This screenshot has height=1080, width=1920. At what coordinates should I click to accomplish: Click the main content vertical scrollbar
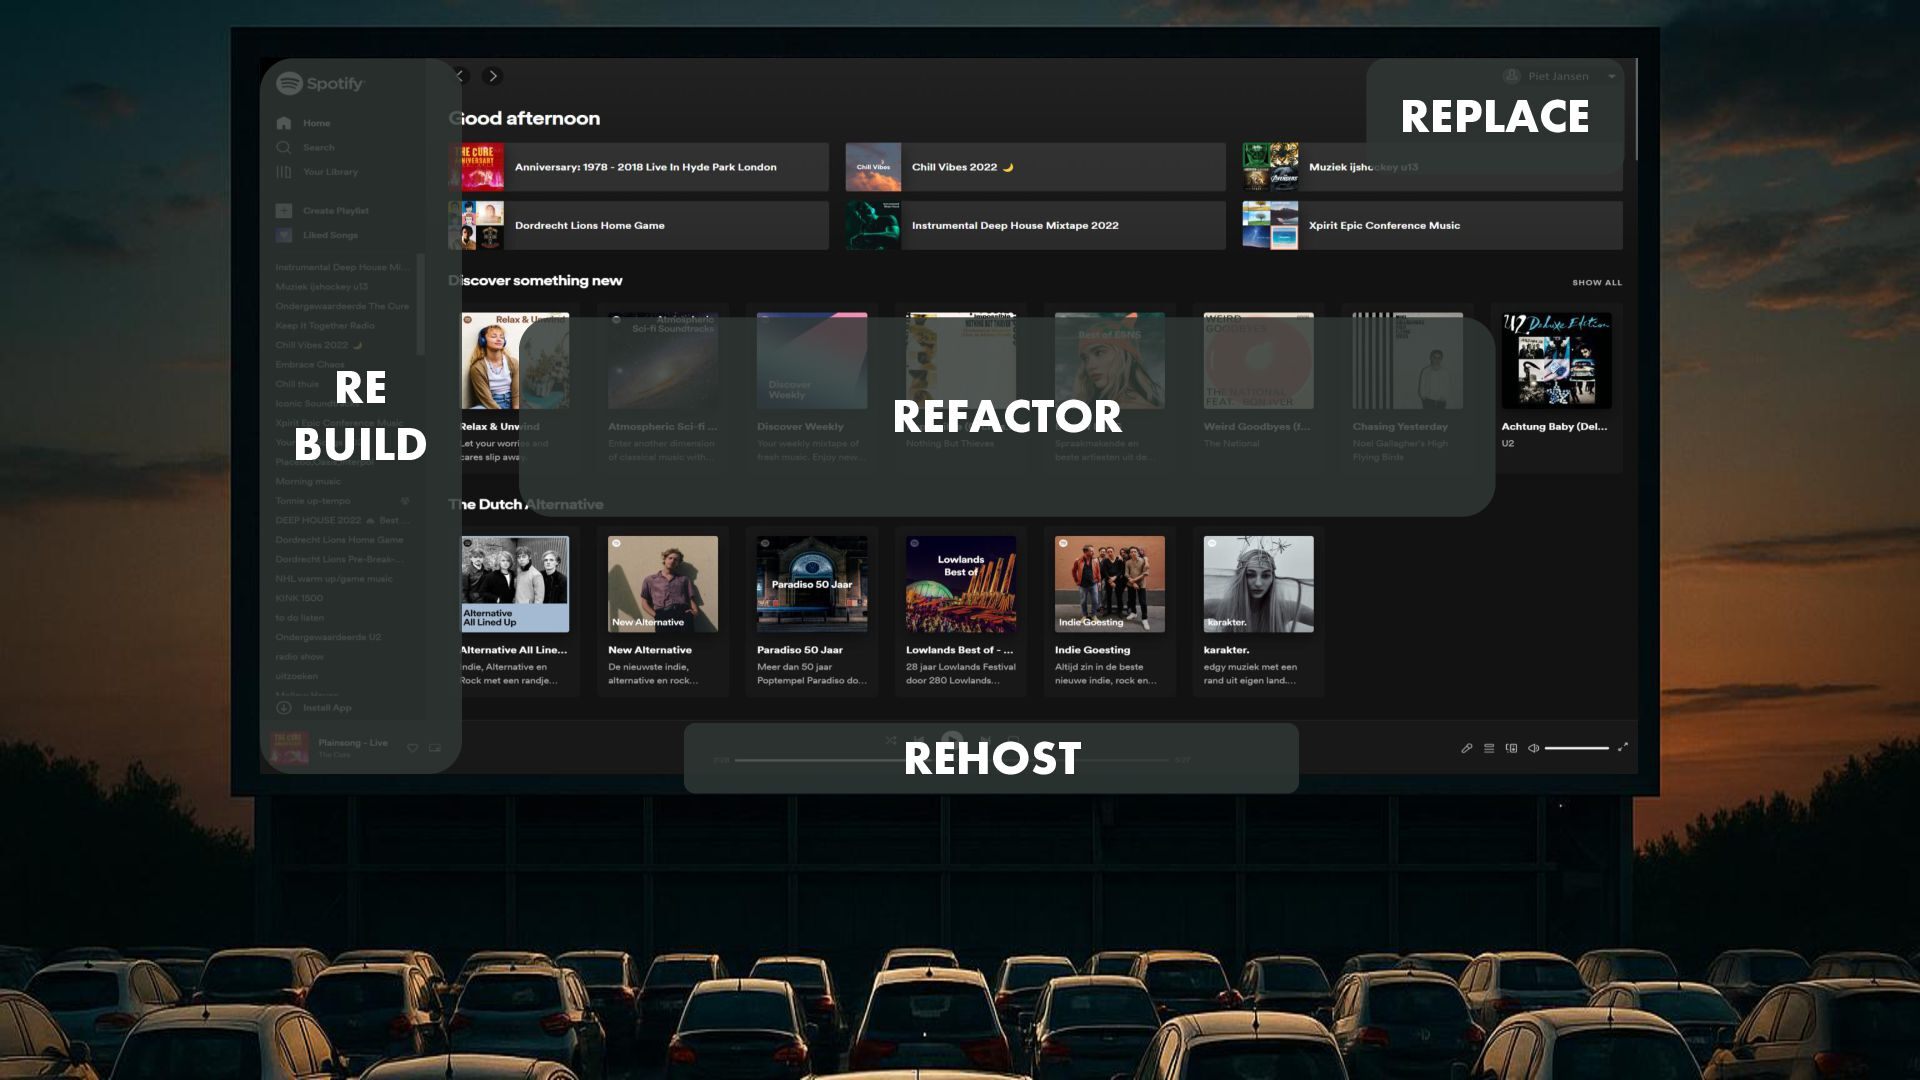pos(1636,110)
